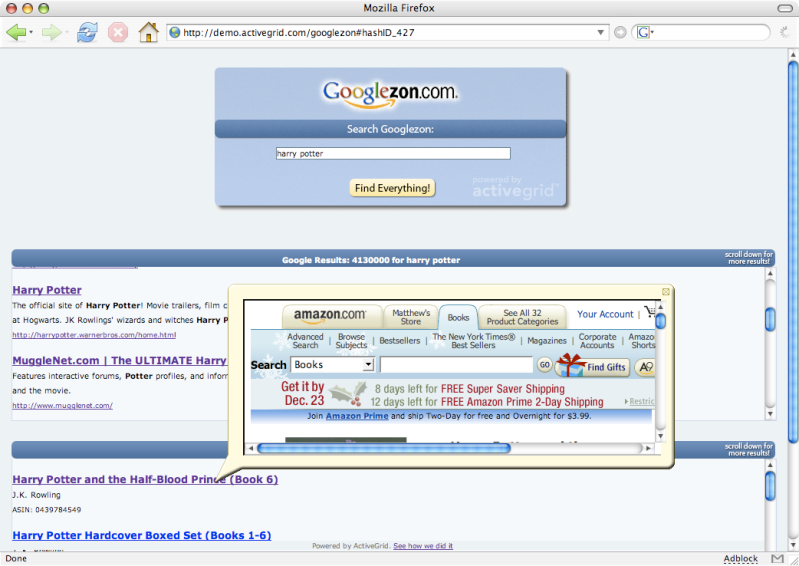
Task: Switch to Matthew's Store tab
Action: pyautogui.click(x=411, y=317)
